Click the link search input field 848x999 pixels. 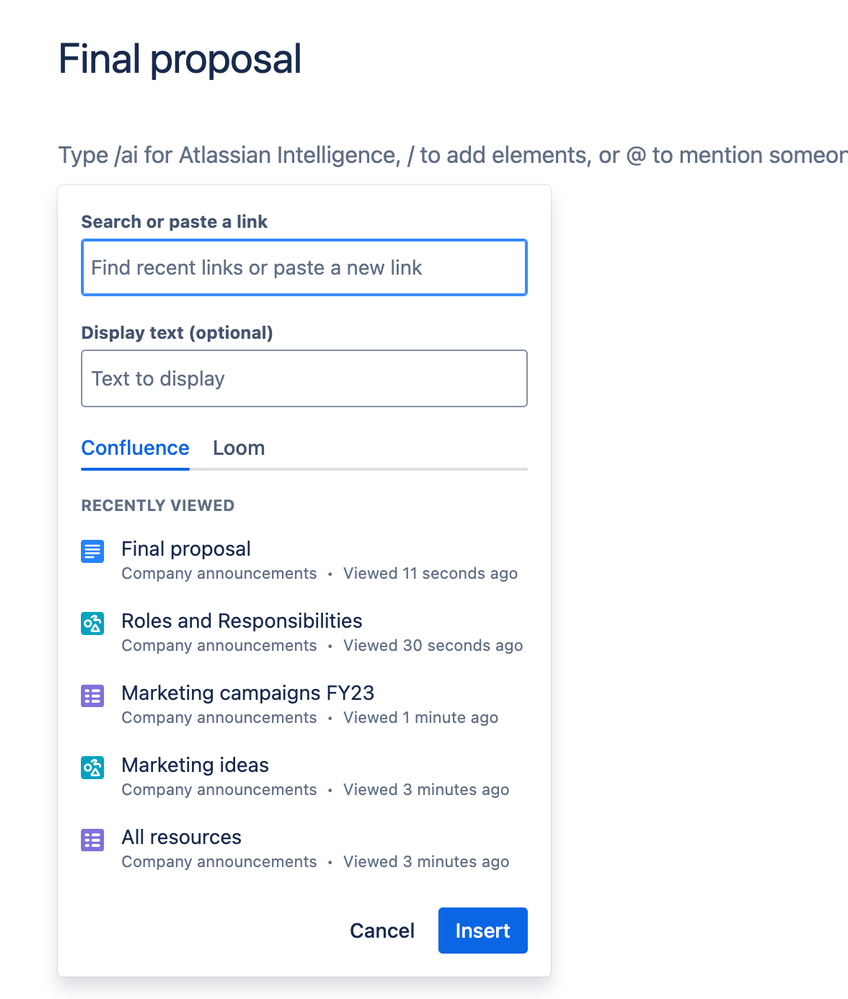pyautogui.click(x=304, y=267)
